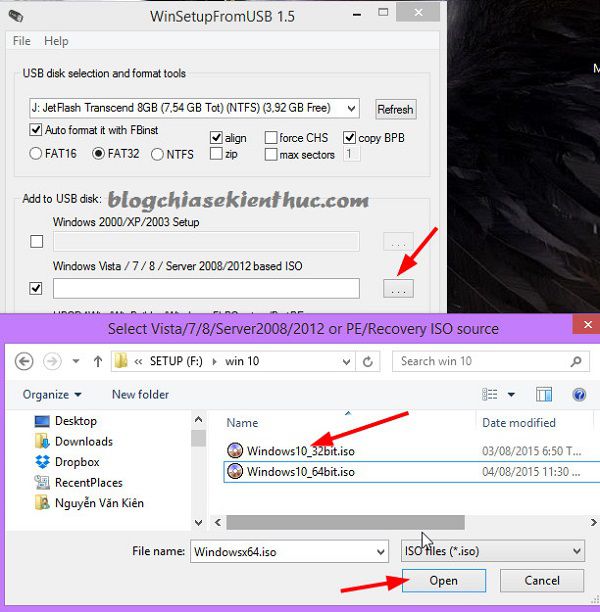Cancel the file selection dialog
The height and width of the screenshot is (612, 600).
tap(542, 580)
